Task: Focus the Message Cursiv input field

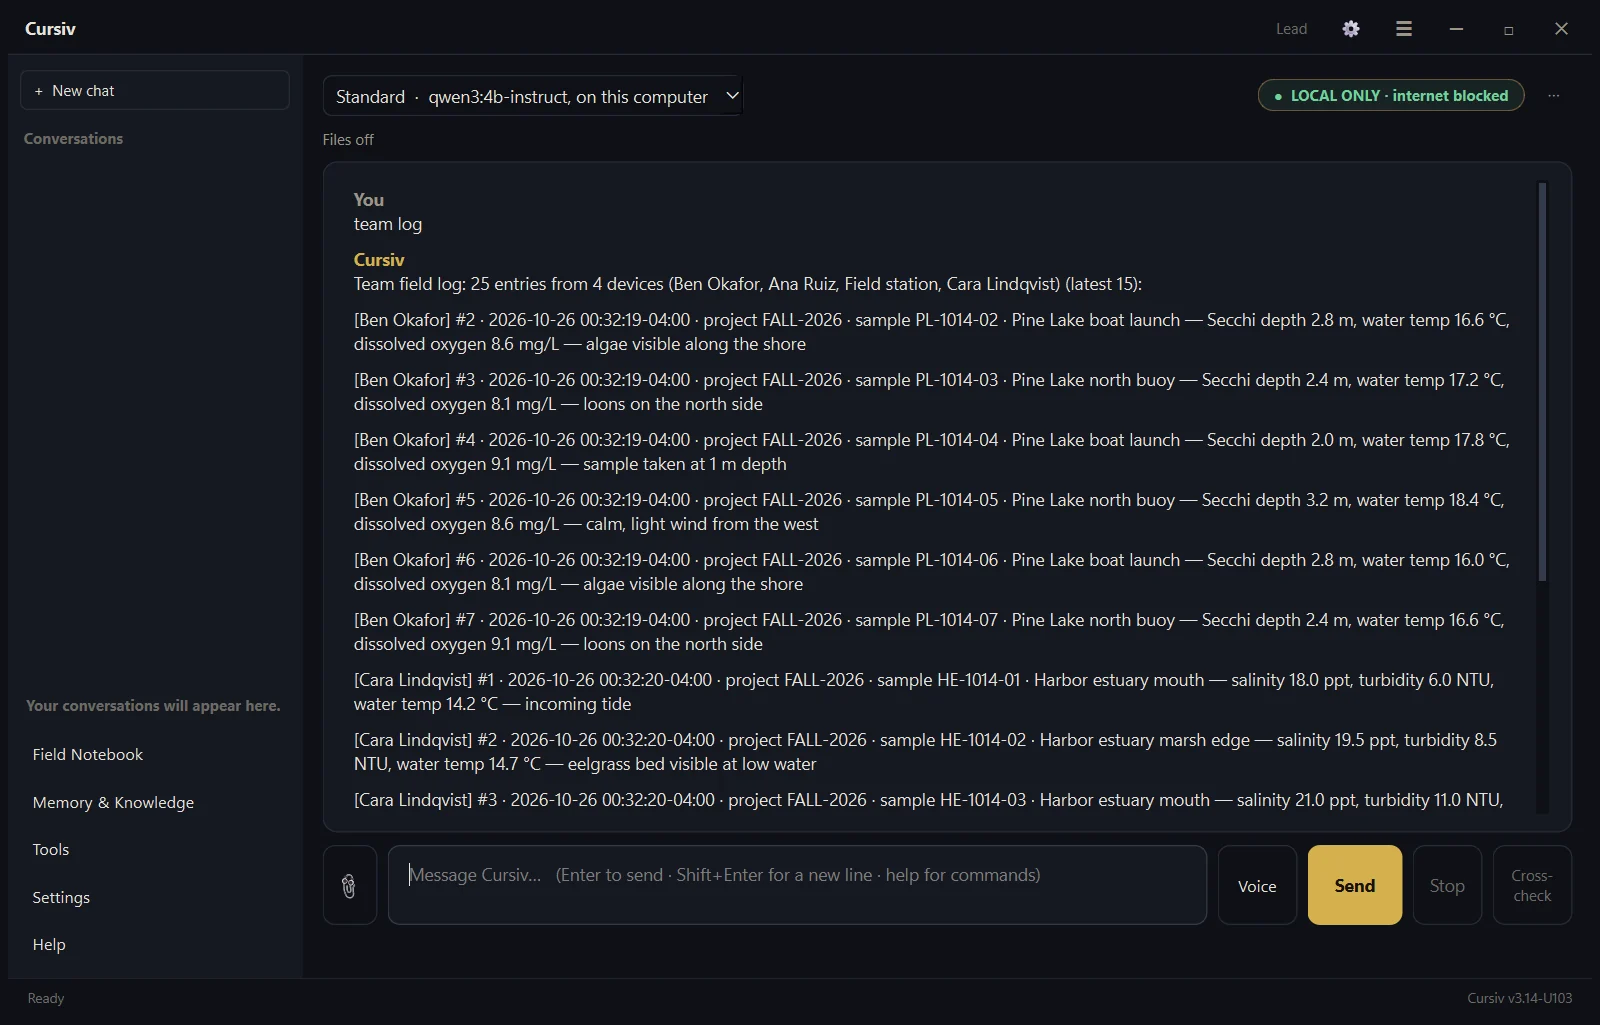Action: 797,885
